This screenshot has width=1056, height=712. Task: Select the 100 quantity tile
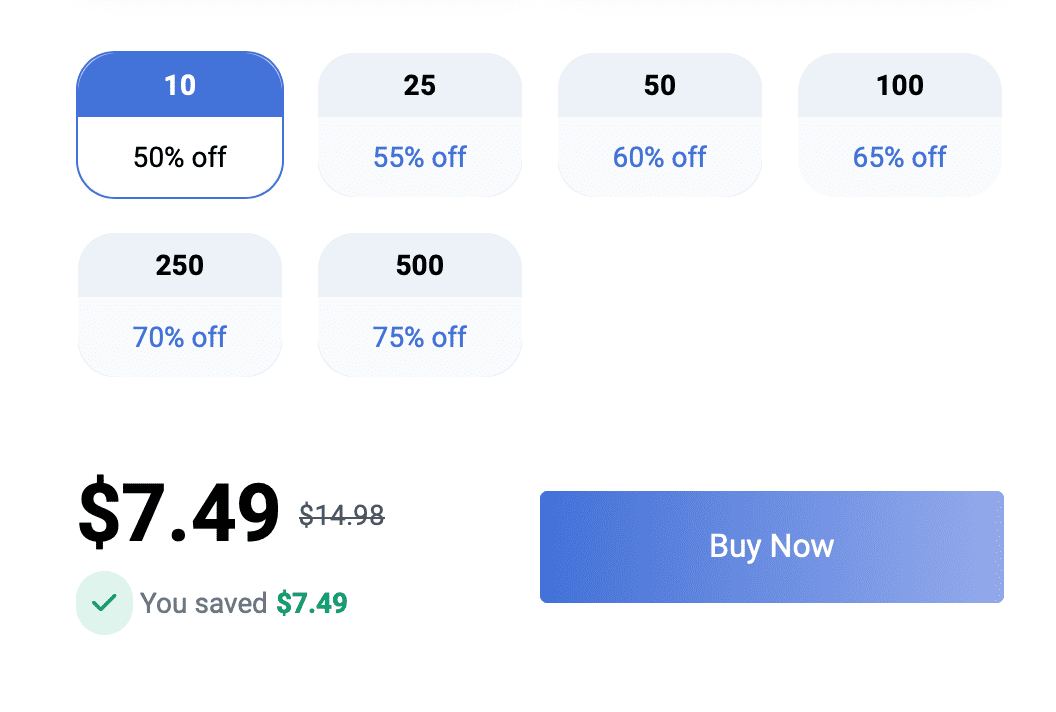pos(899,124)
